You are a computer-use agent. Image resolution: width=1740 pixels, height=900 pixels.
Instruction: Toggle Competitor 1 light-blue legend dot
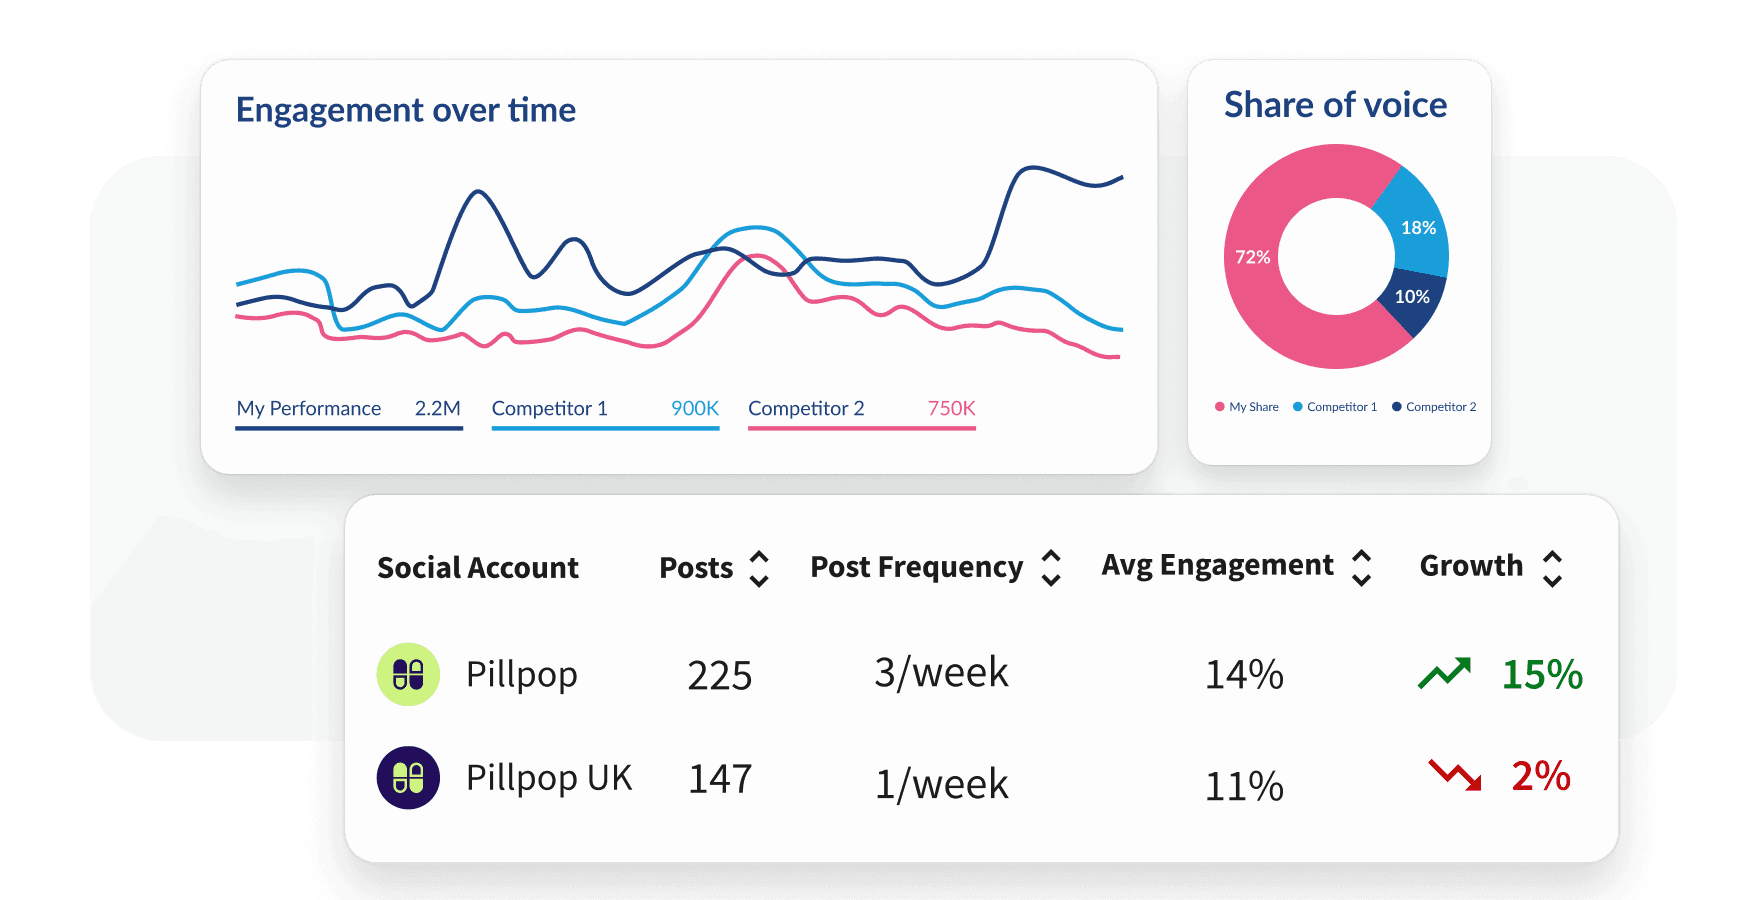click(1298, 407)
